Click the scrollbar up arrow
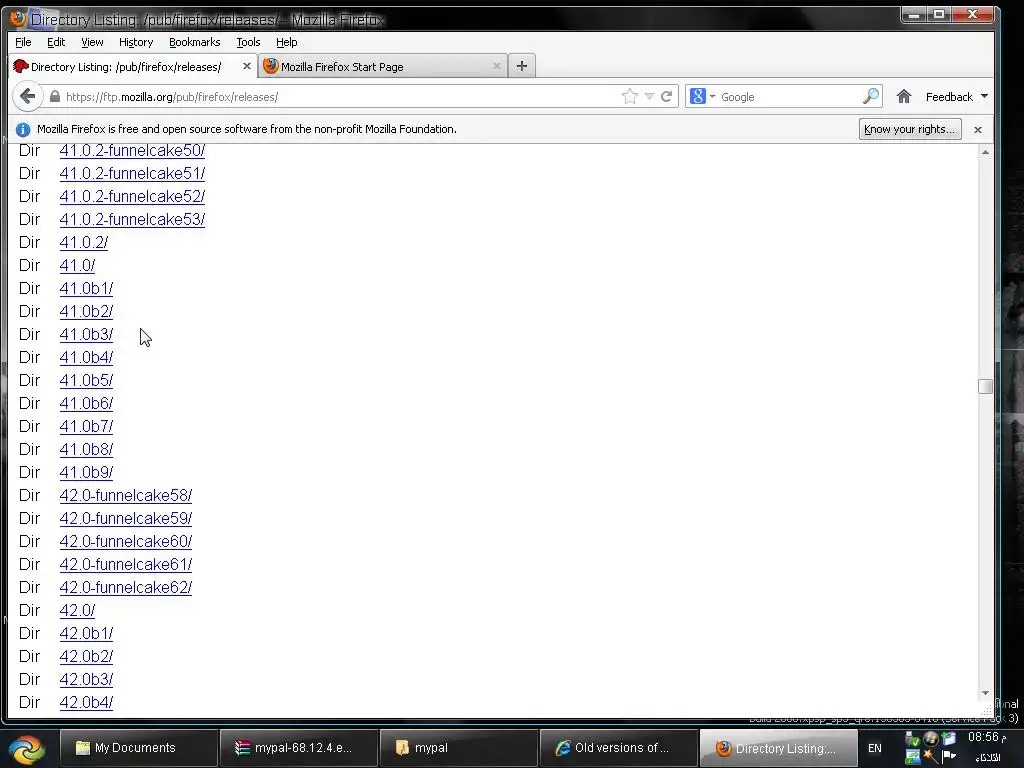The image size is (1024, 768). tap(985, 152)
